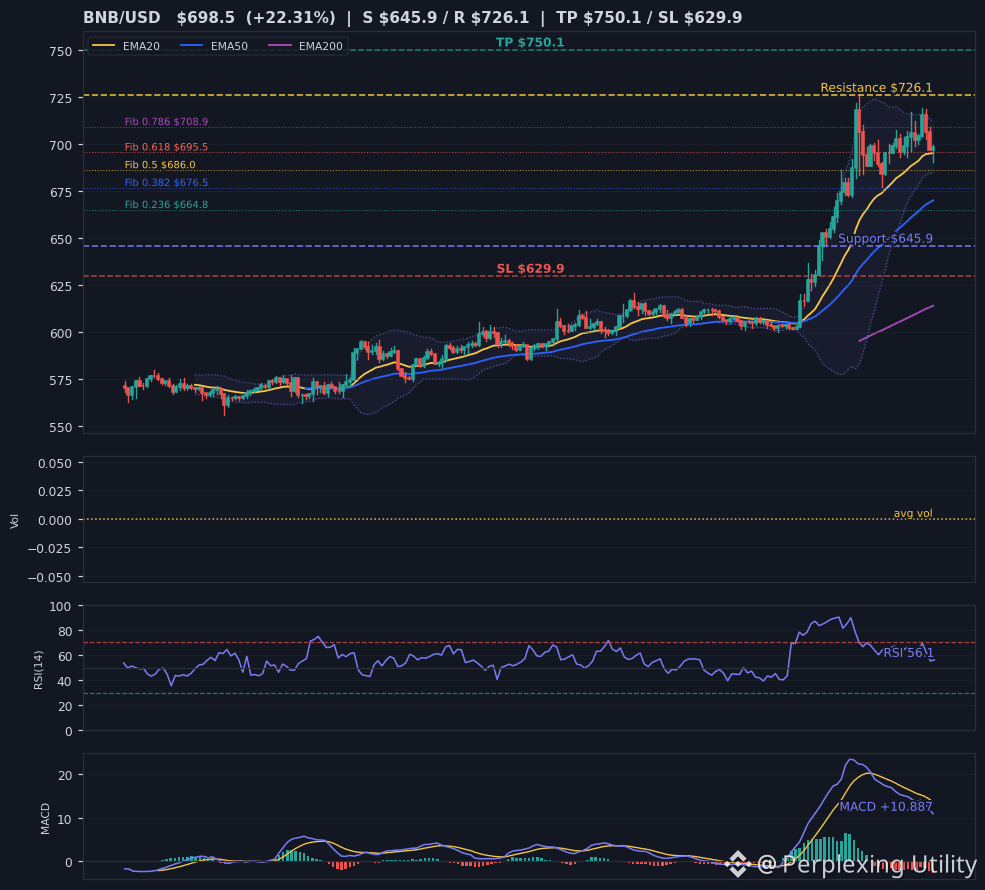Click the RSI(14) axis label

[39, 670]
